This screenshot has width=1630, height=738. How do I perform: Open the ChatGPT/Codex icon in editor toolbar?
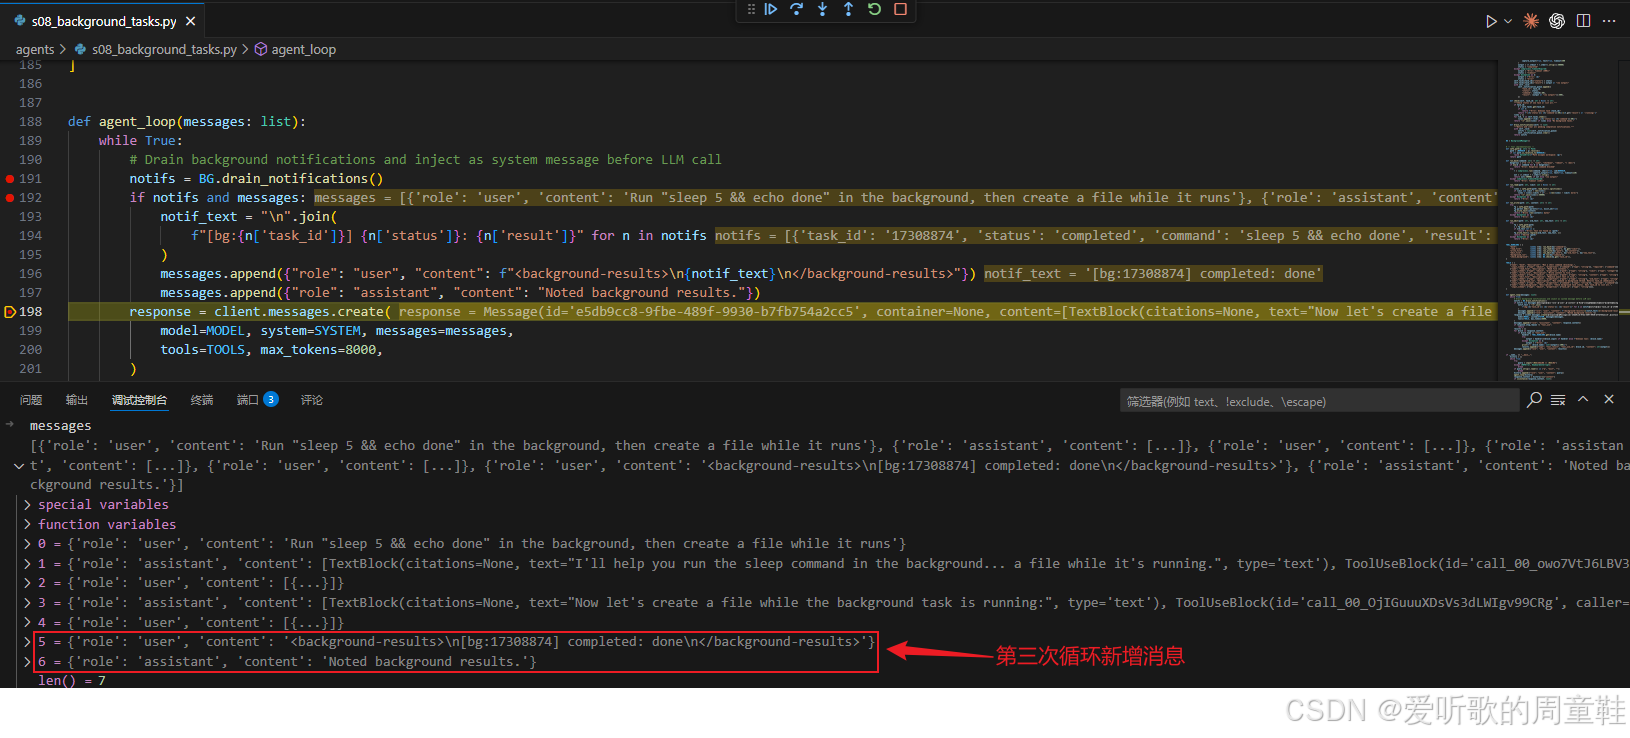point(1557,21)
